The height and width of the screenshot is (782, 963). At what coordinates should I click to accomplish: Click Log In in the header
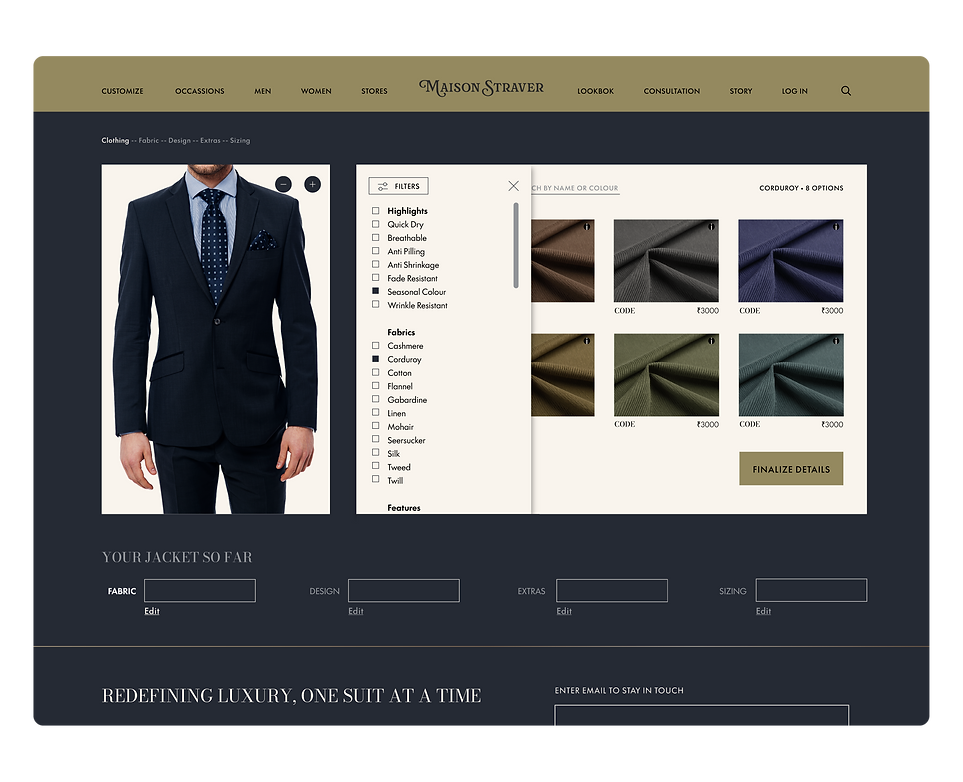click(x=795, y=91)
